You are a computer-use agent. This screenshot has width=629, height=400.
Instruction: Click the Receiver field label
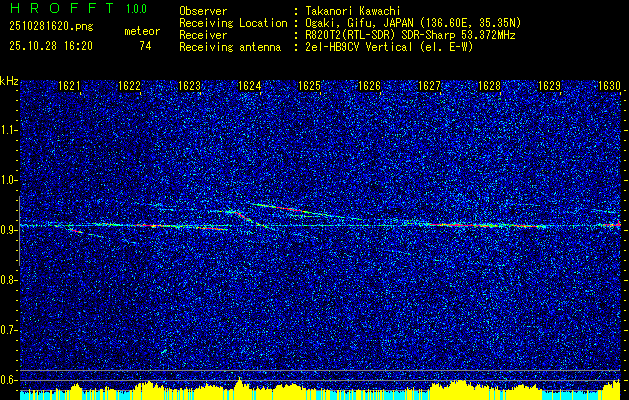click(x=203, y=35)
